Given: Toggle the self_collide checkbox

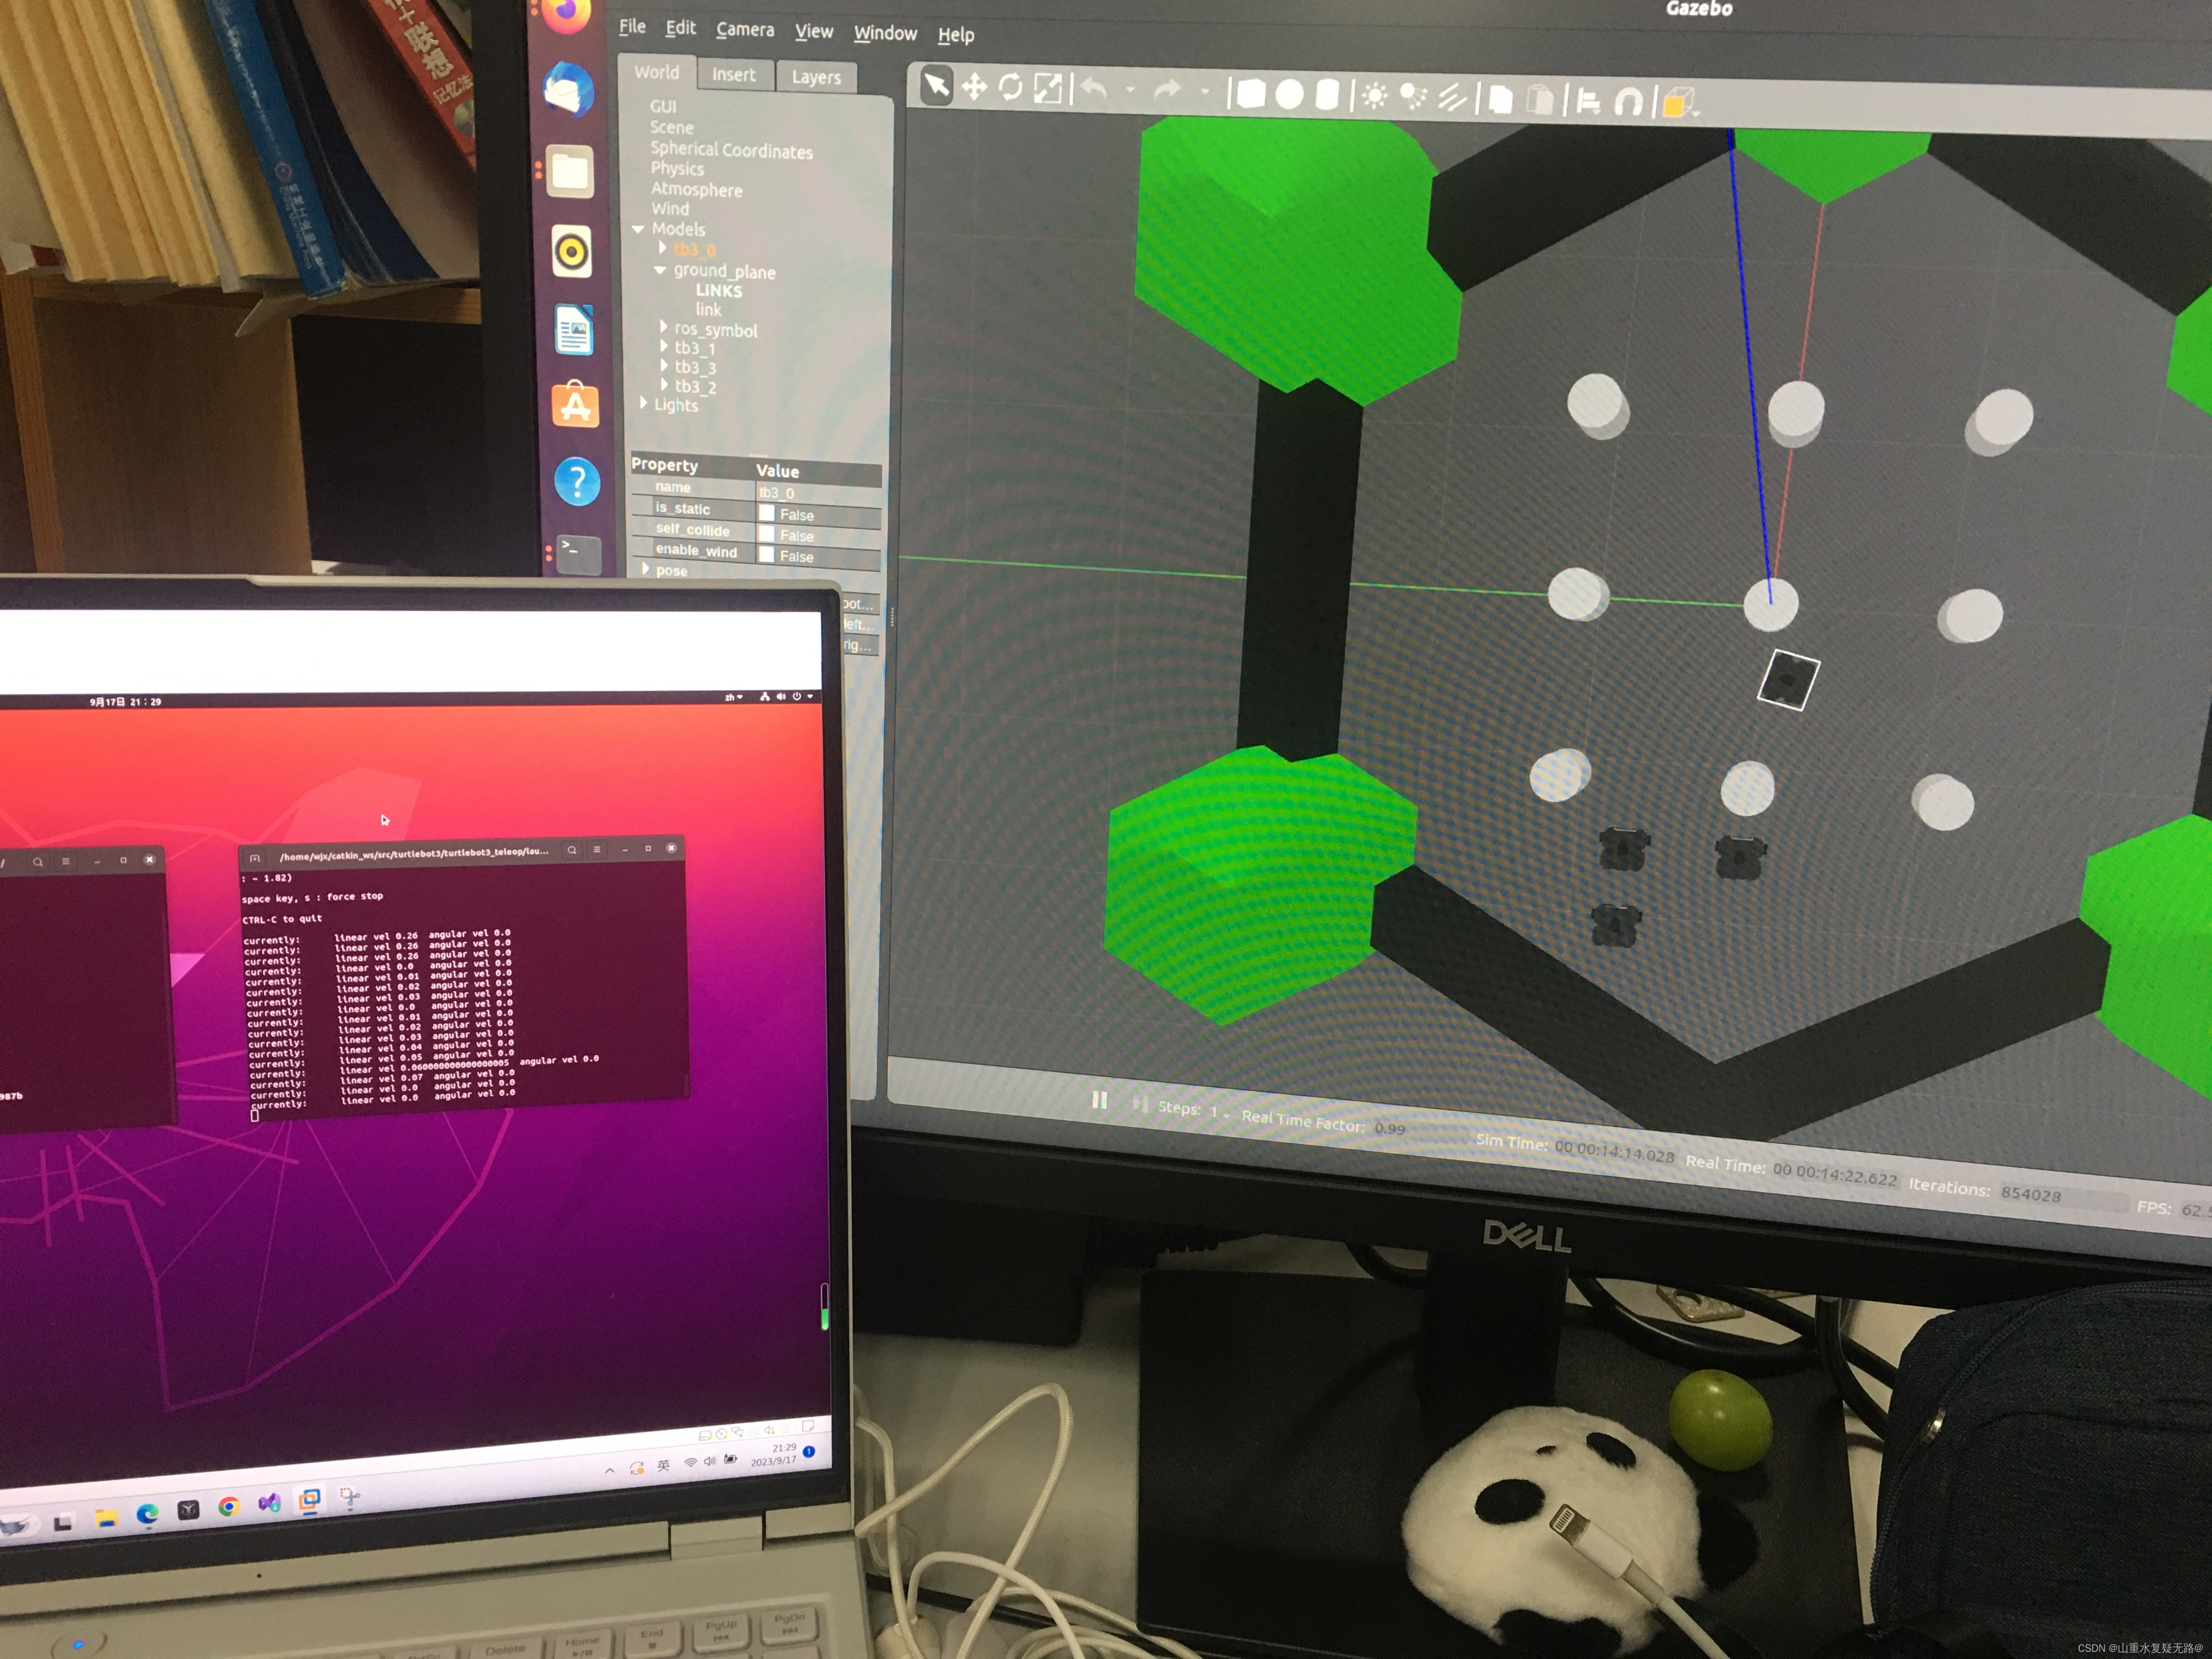Looking at the screenshot, I should tap(767, 534).
